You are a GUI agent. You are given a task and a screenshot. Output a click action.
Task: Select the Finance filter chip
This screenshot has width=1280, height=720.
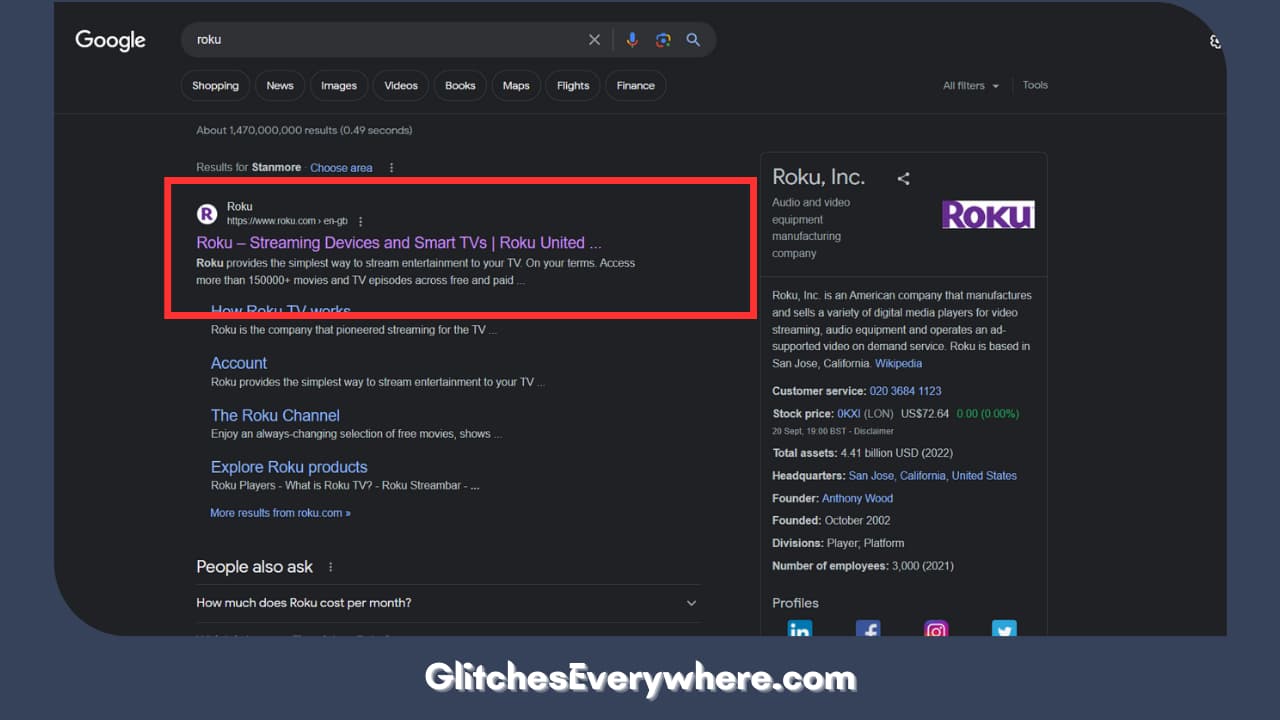[x=635, y=86]
